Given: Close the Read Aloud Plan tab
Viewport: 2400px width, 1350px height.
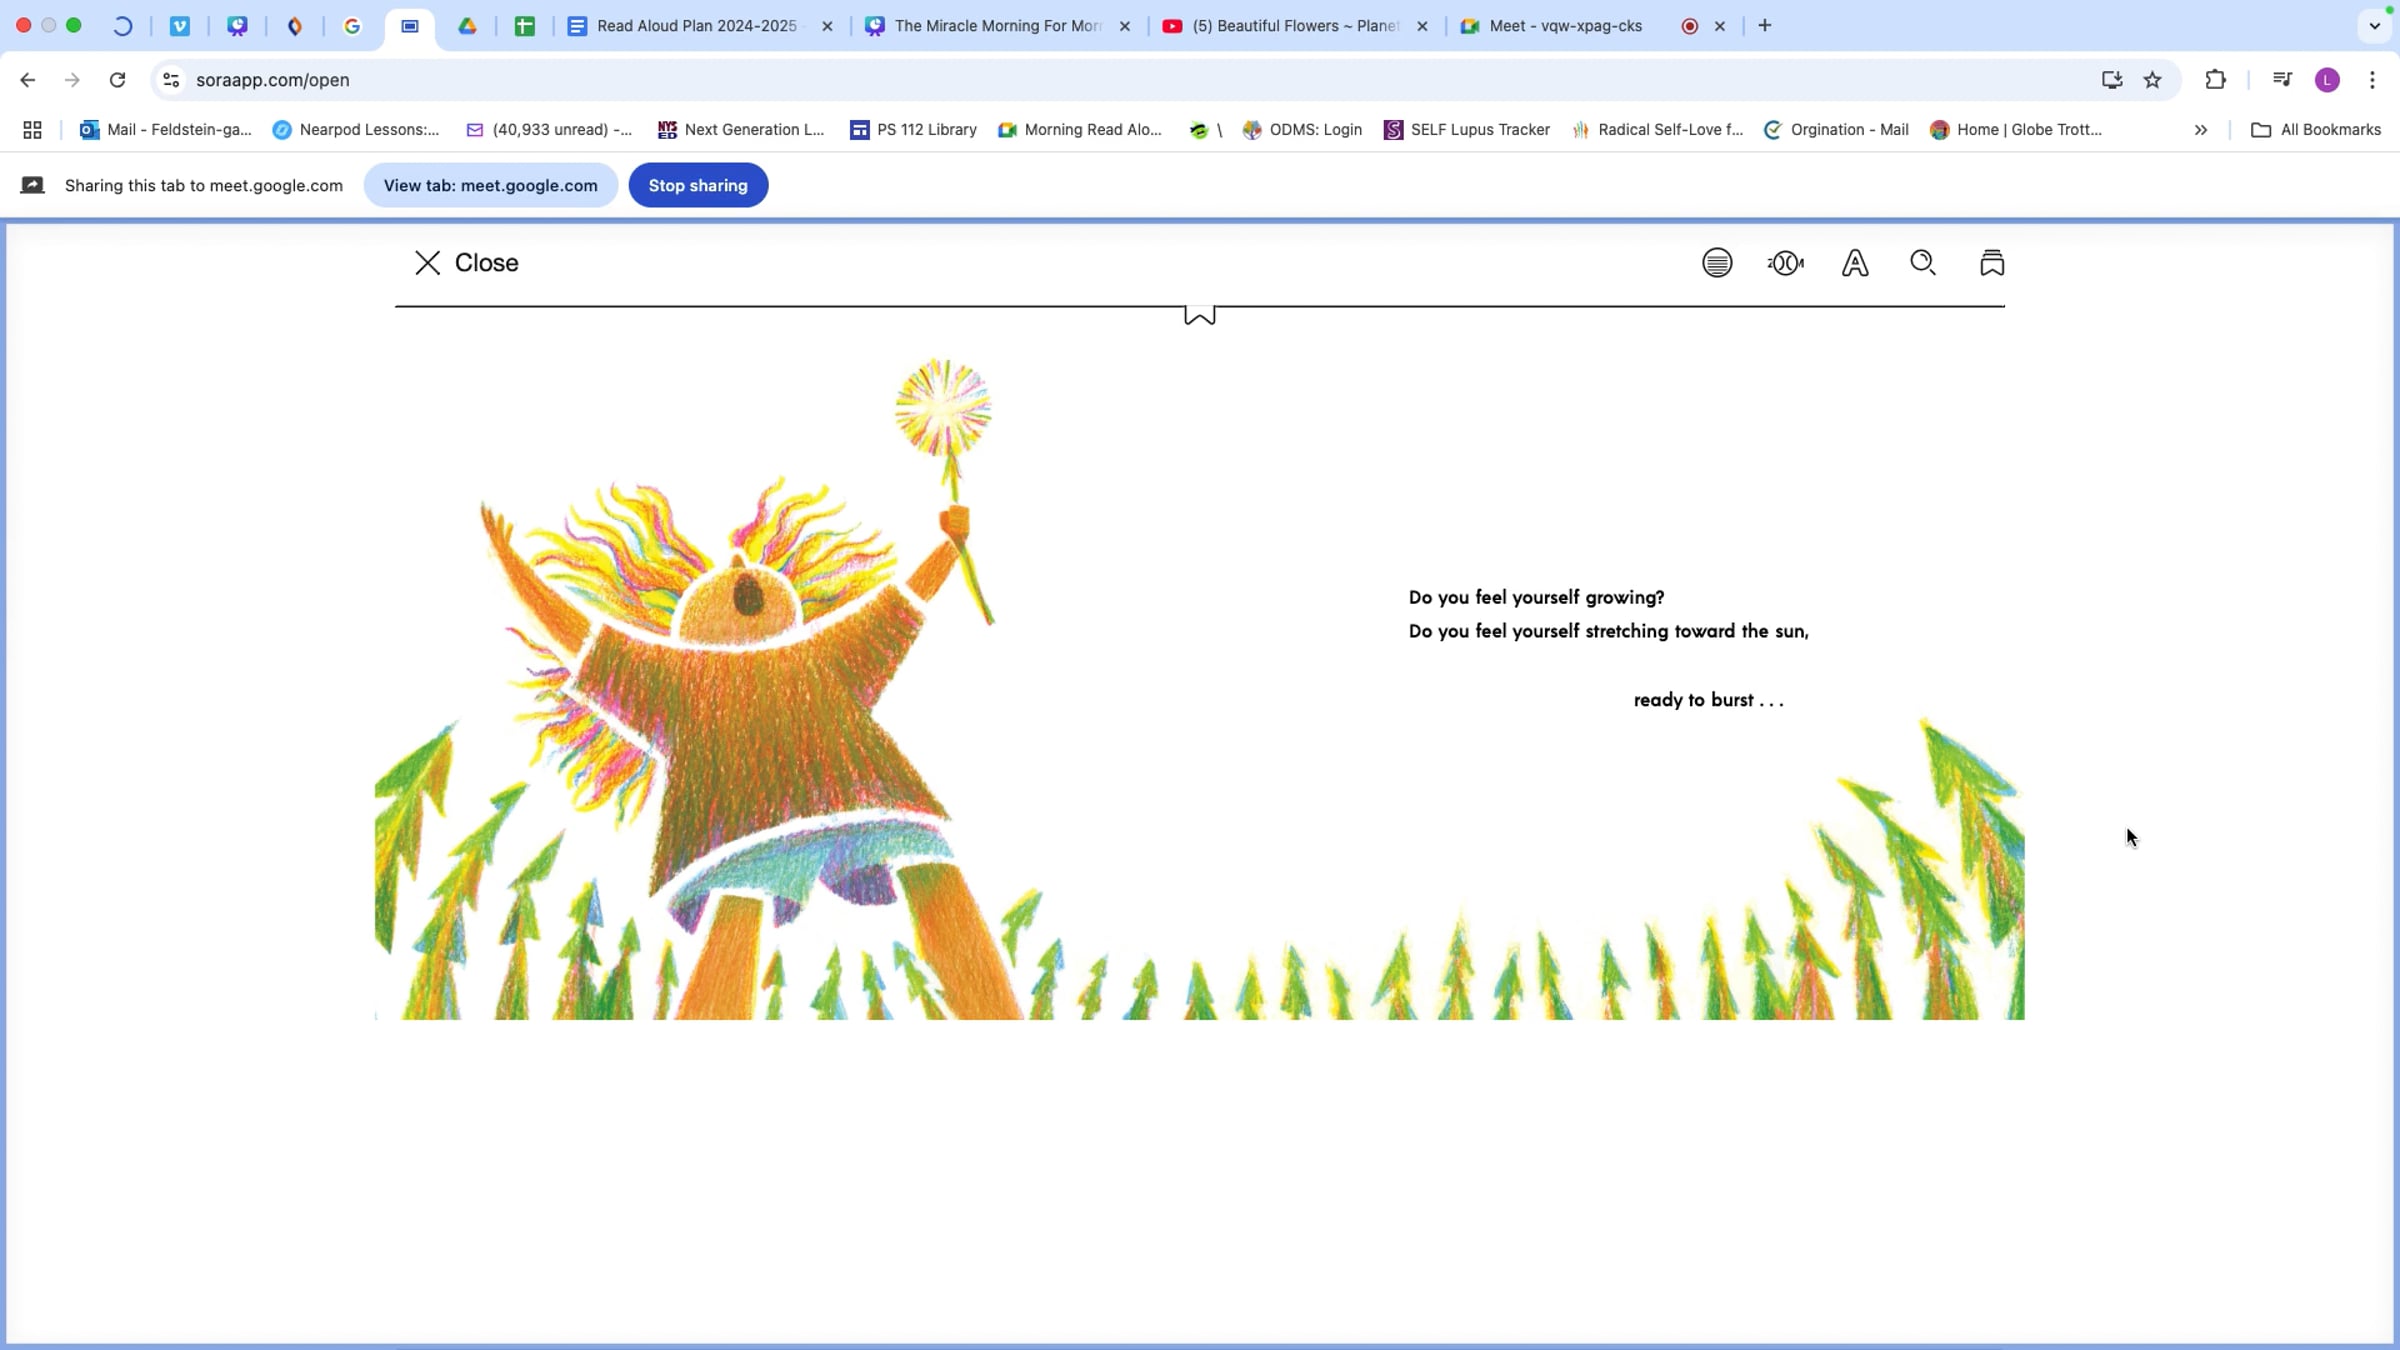Looking at the screenshot, I should point(827,26).
